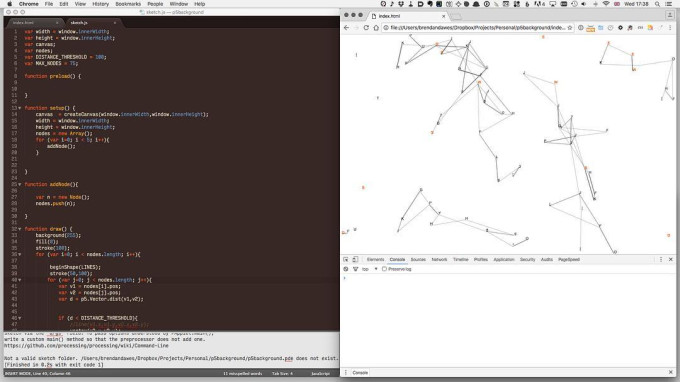Viewport: 680px width, 382px height.
Task: Collapse the draw function fold arrow
Action: (x=20, y=229)
